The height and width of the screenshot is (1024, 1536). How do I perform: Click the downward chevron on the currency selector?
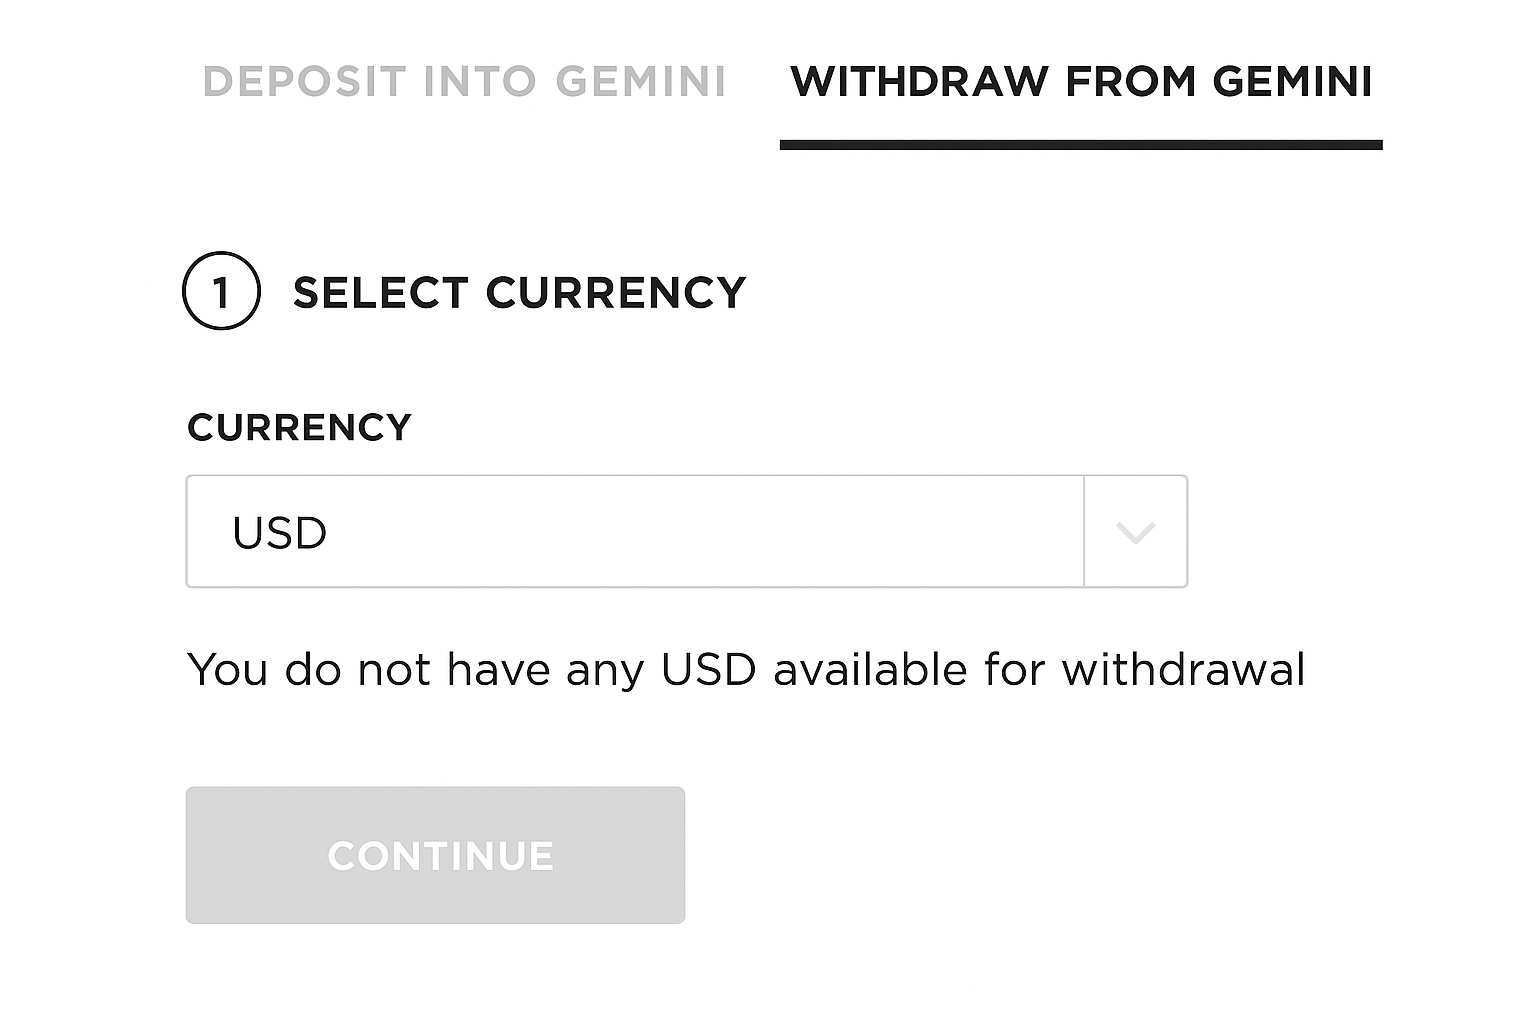1135,531
